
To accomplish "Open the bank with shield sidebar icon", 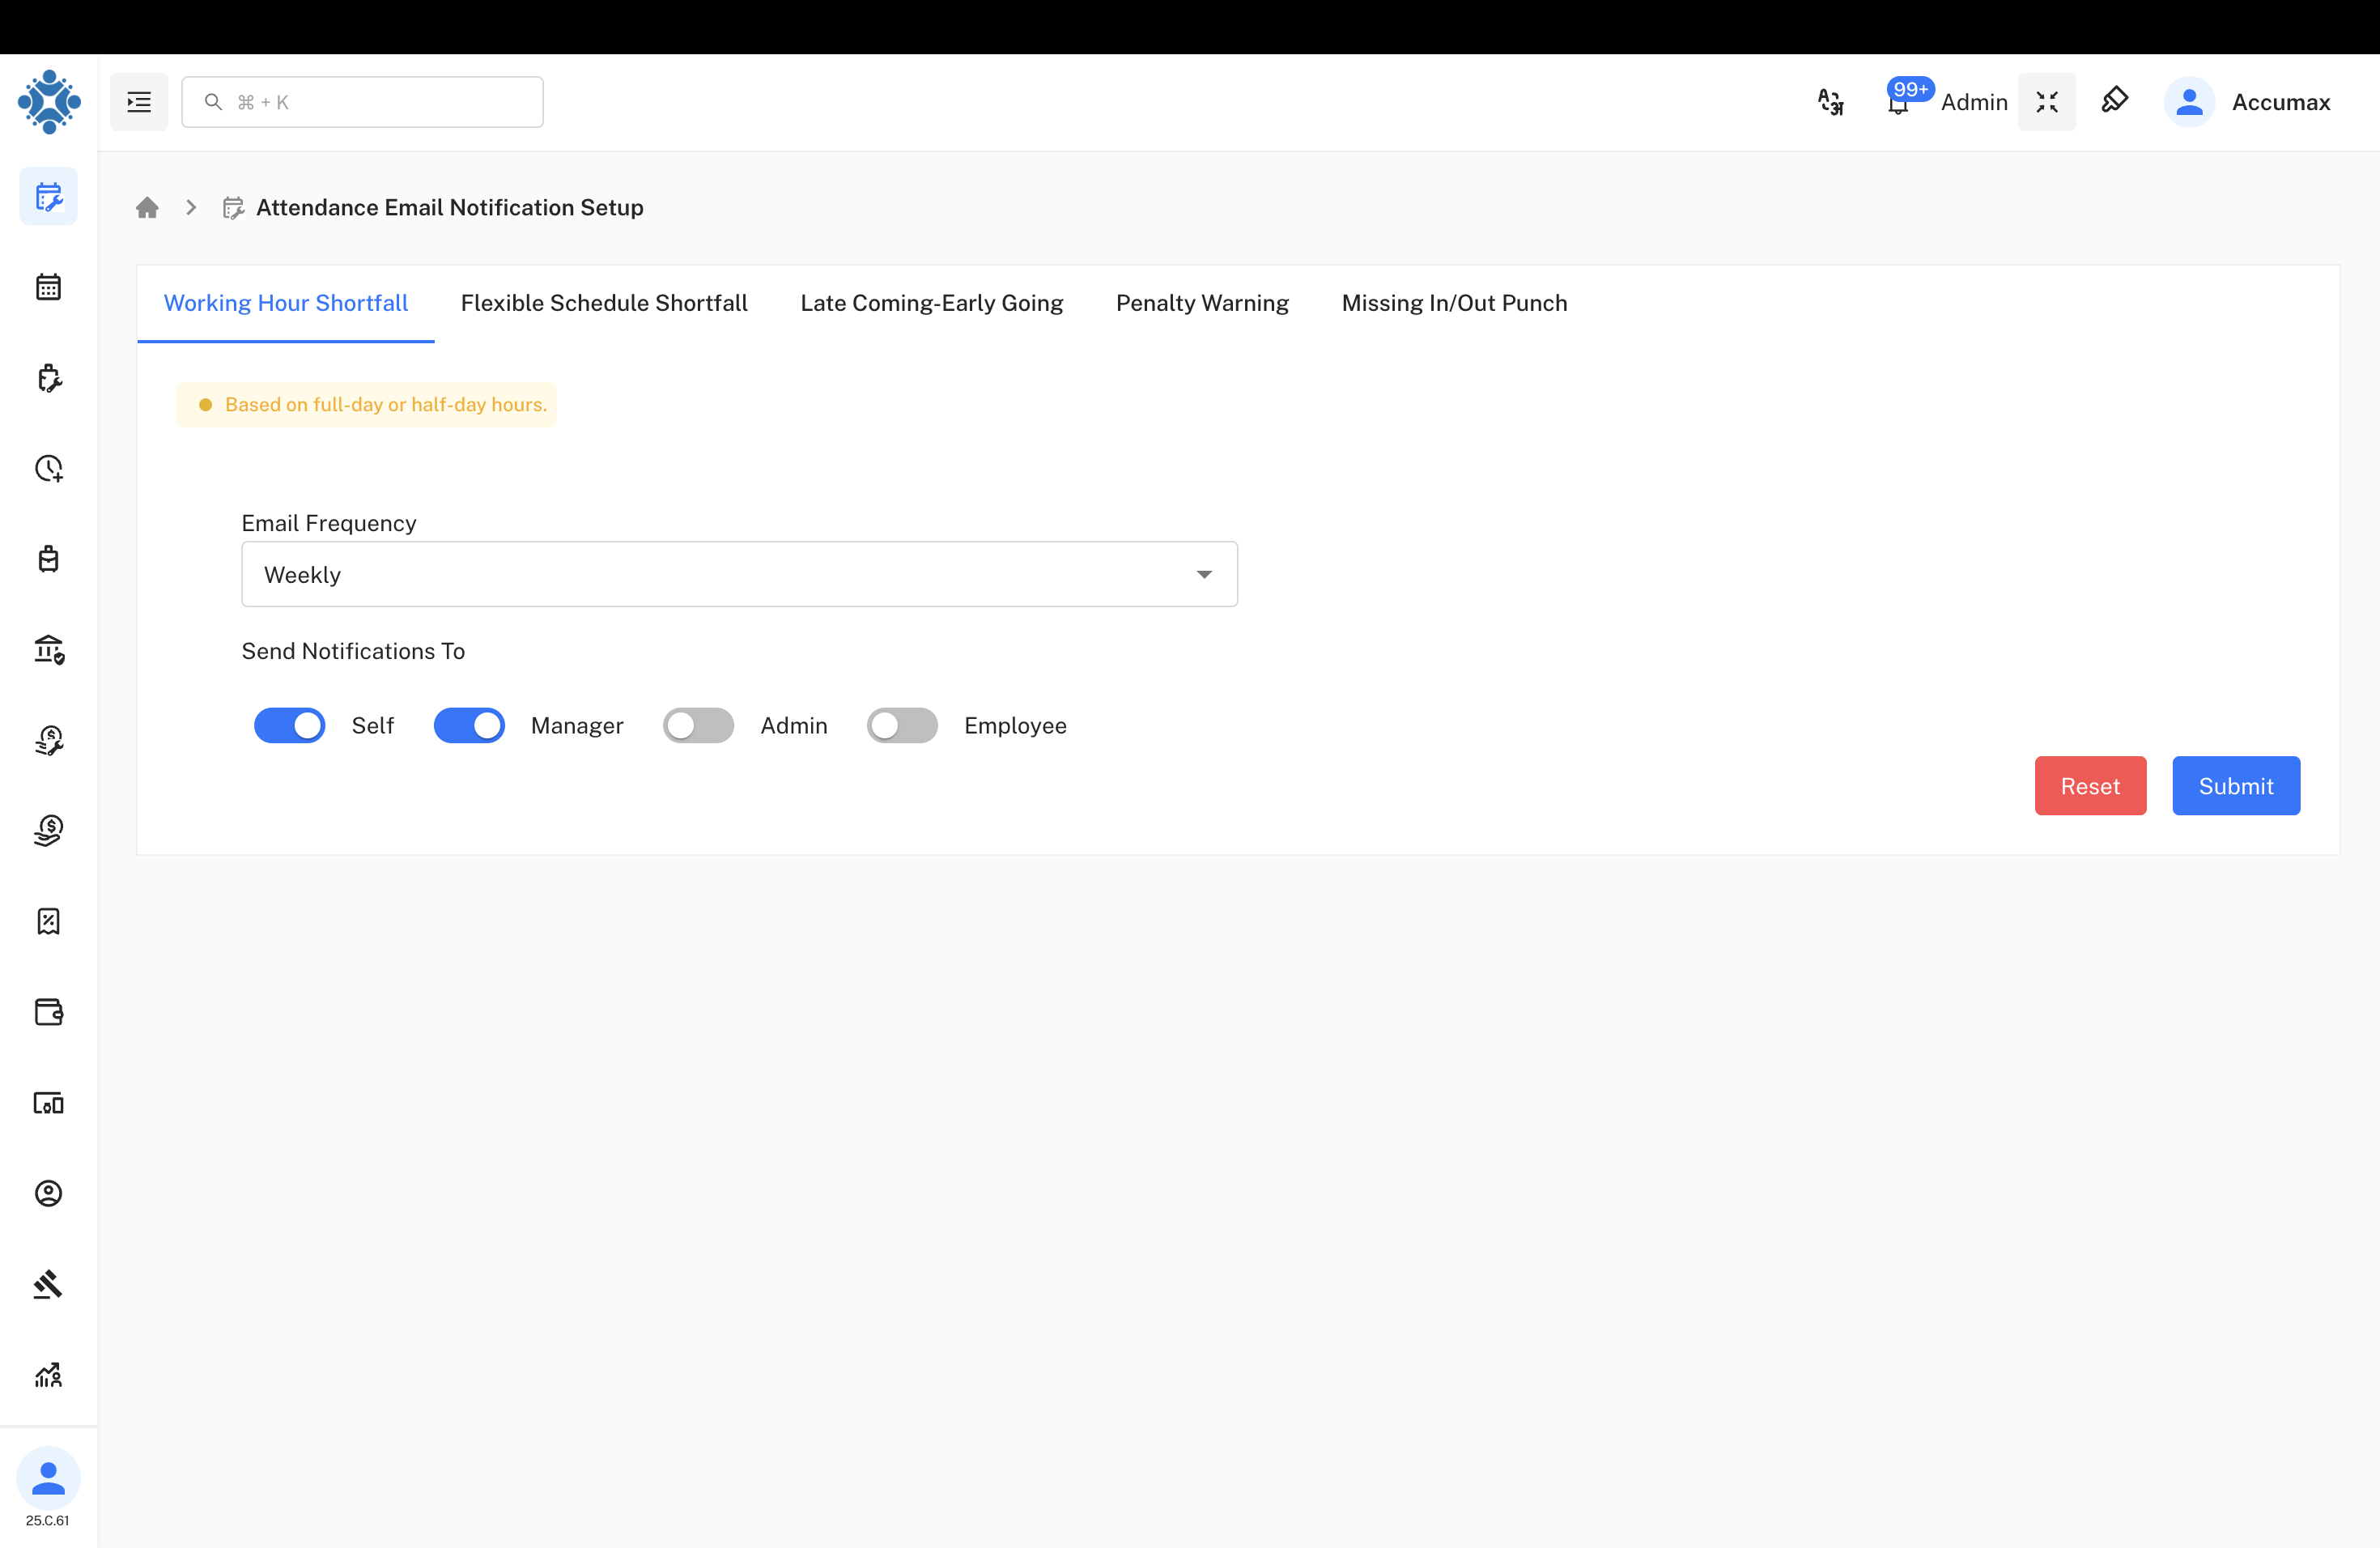I will [x=48, y=650].
